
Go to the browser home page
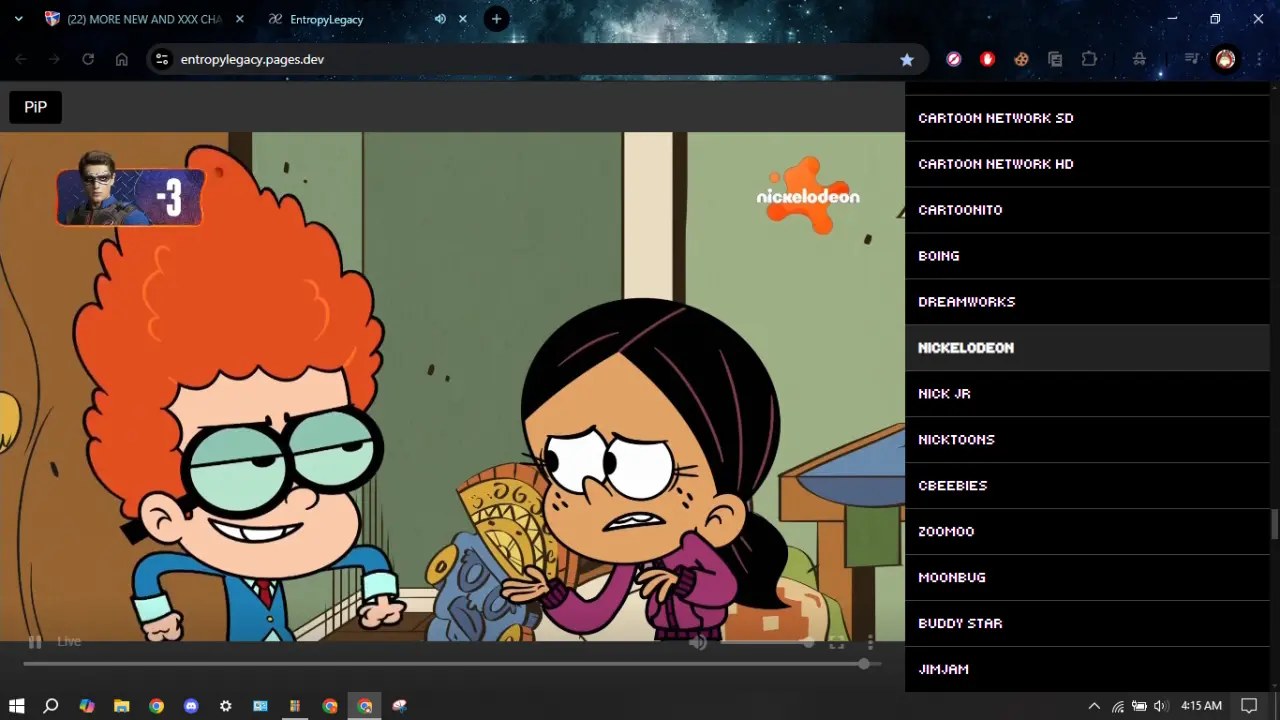[x=122, y=59]
